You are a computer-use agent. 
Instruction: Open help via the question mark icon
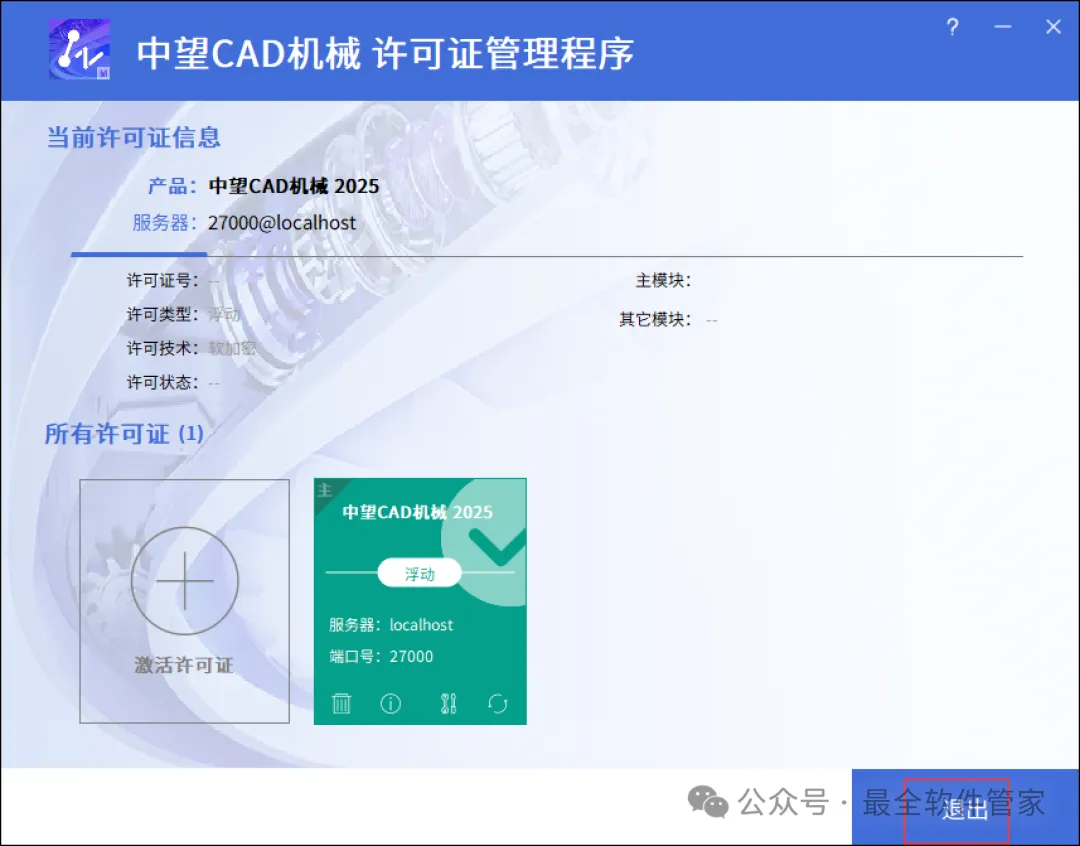click(953, 28)
